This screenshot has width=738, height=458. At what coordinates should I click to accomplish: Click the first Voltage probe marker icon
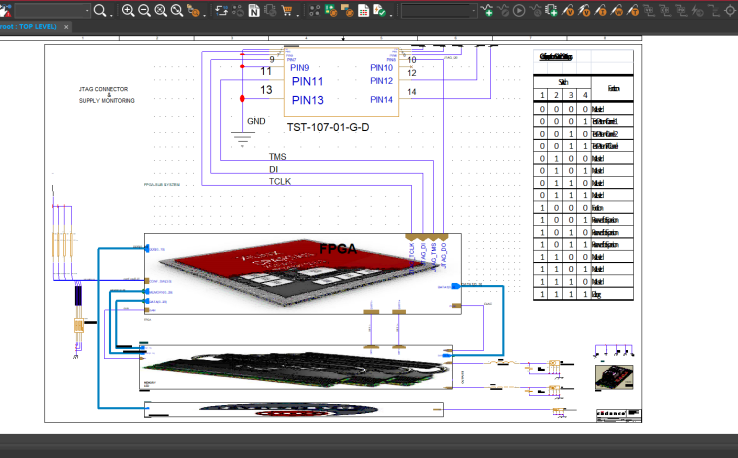[x=568, y=10]
